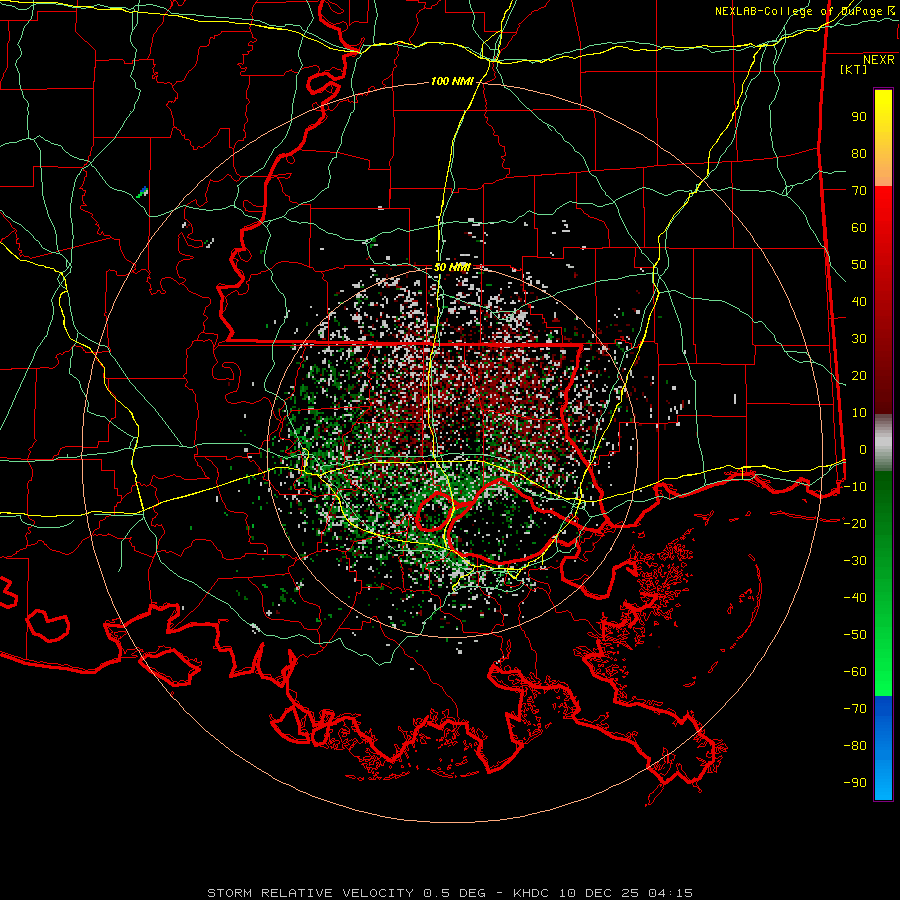Image resolution: width=900 pixels, height=900 pixels.
Task: Click the 100 NMI range ring label
Action: 452,82
